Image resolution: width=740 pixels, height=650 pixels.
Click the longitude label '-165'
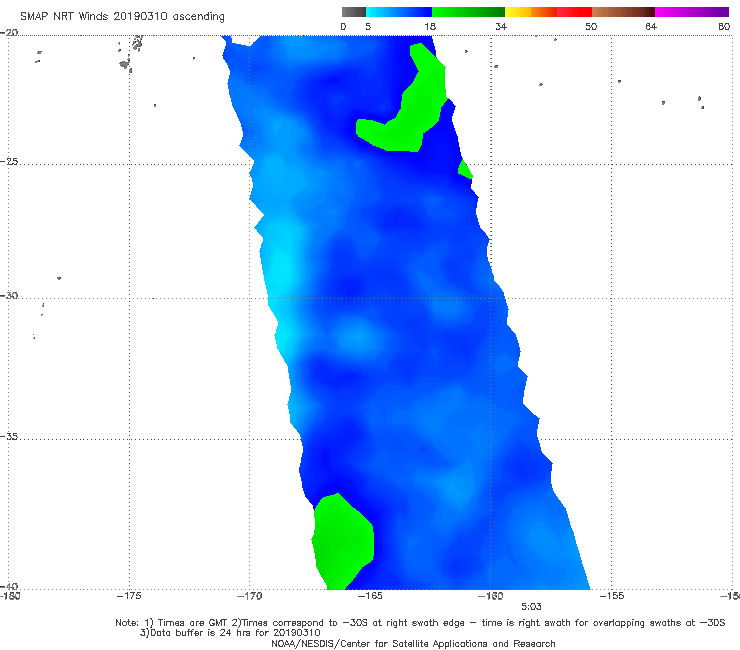370,596
